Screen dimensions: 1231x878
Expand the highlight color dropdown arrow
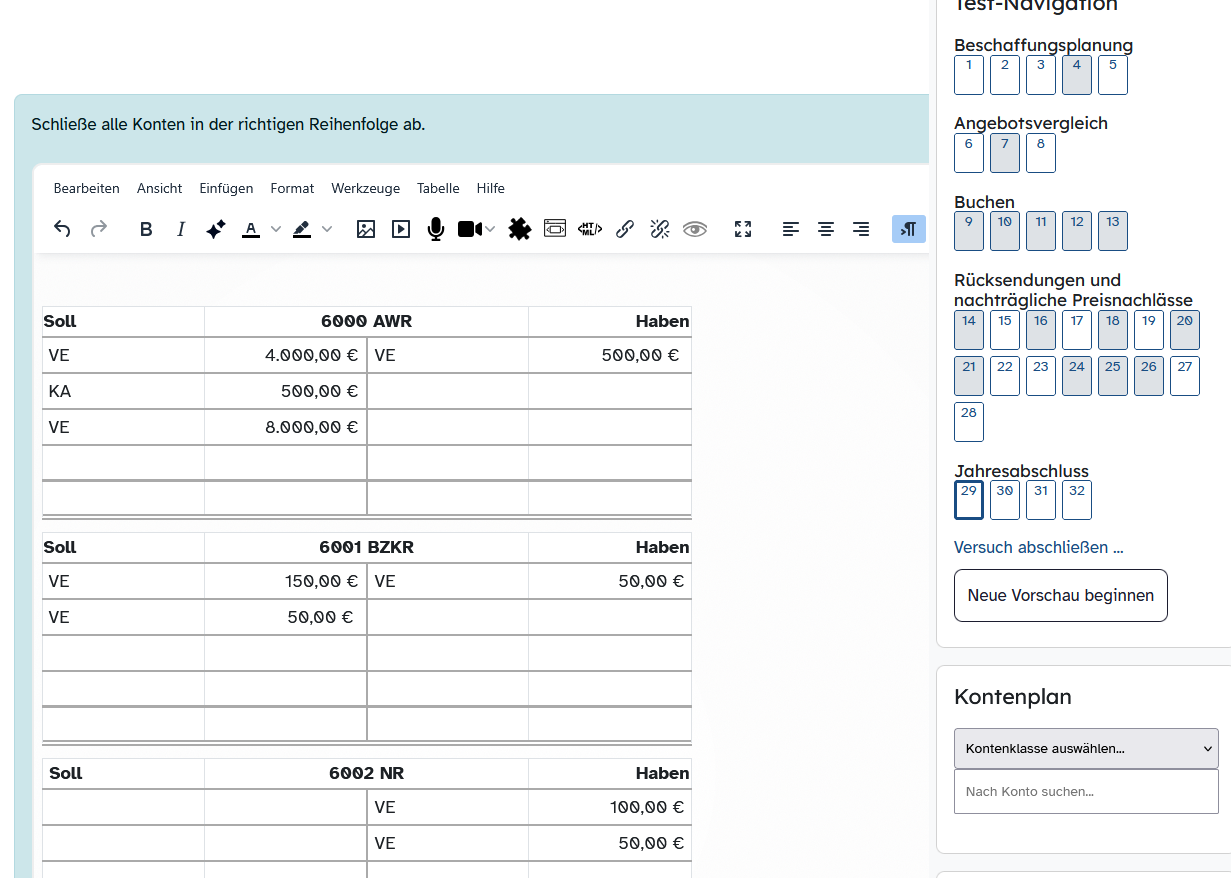tap(326, 229)
